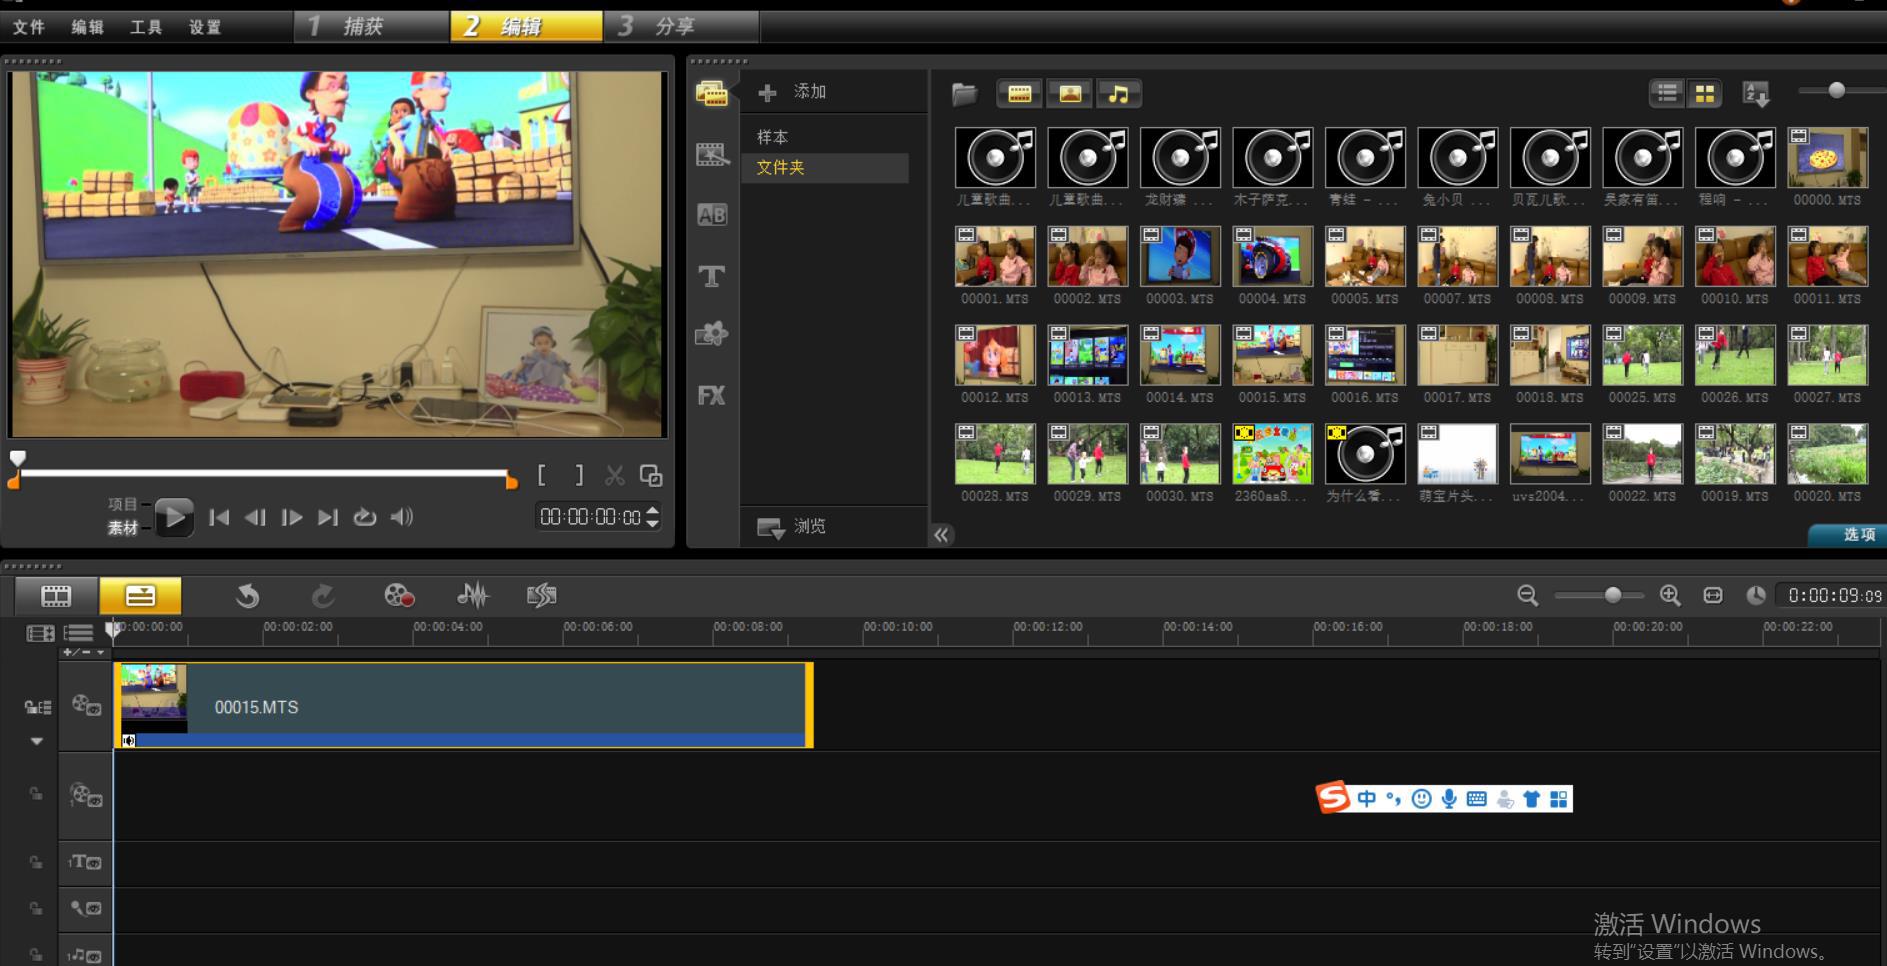Zoom in the timeline with magnifier plus
The height and width of the screenshot is (966, 1887).
coord(1670,596)
